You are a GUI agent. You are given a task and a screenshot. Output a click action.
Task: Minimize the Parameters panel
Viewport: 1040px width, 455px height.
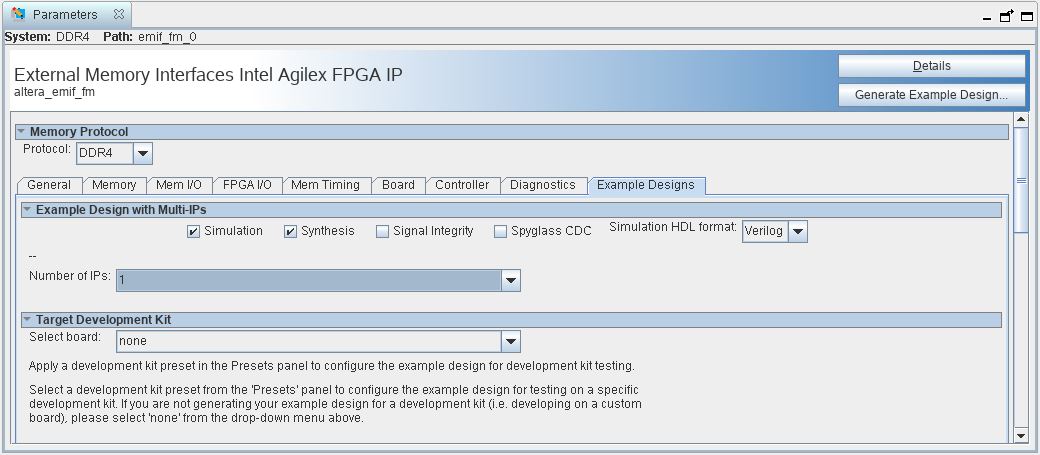[x=987, y=17]
